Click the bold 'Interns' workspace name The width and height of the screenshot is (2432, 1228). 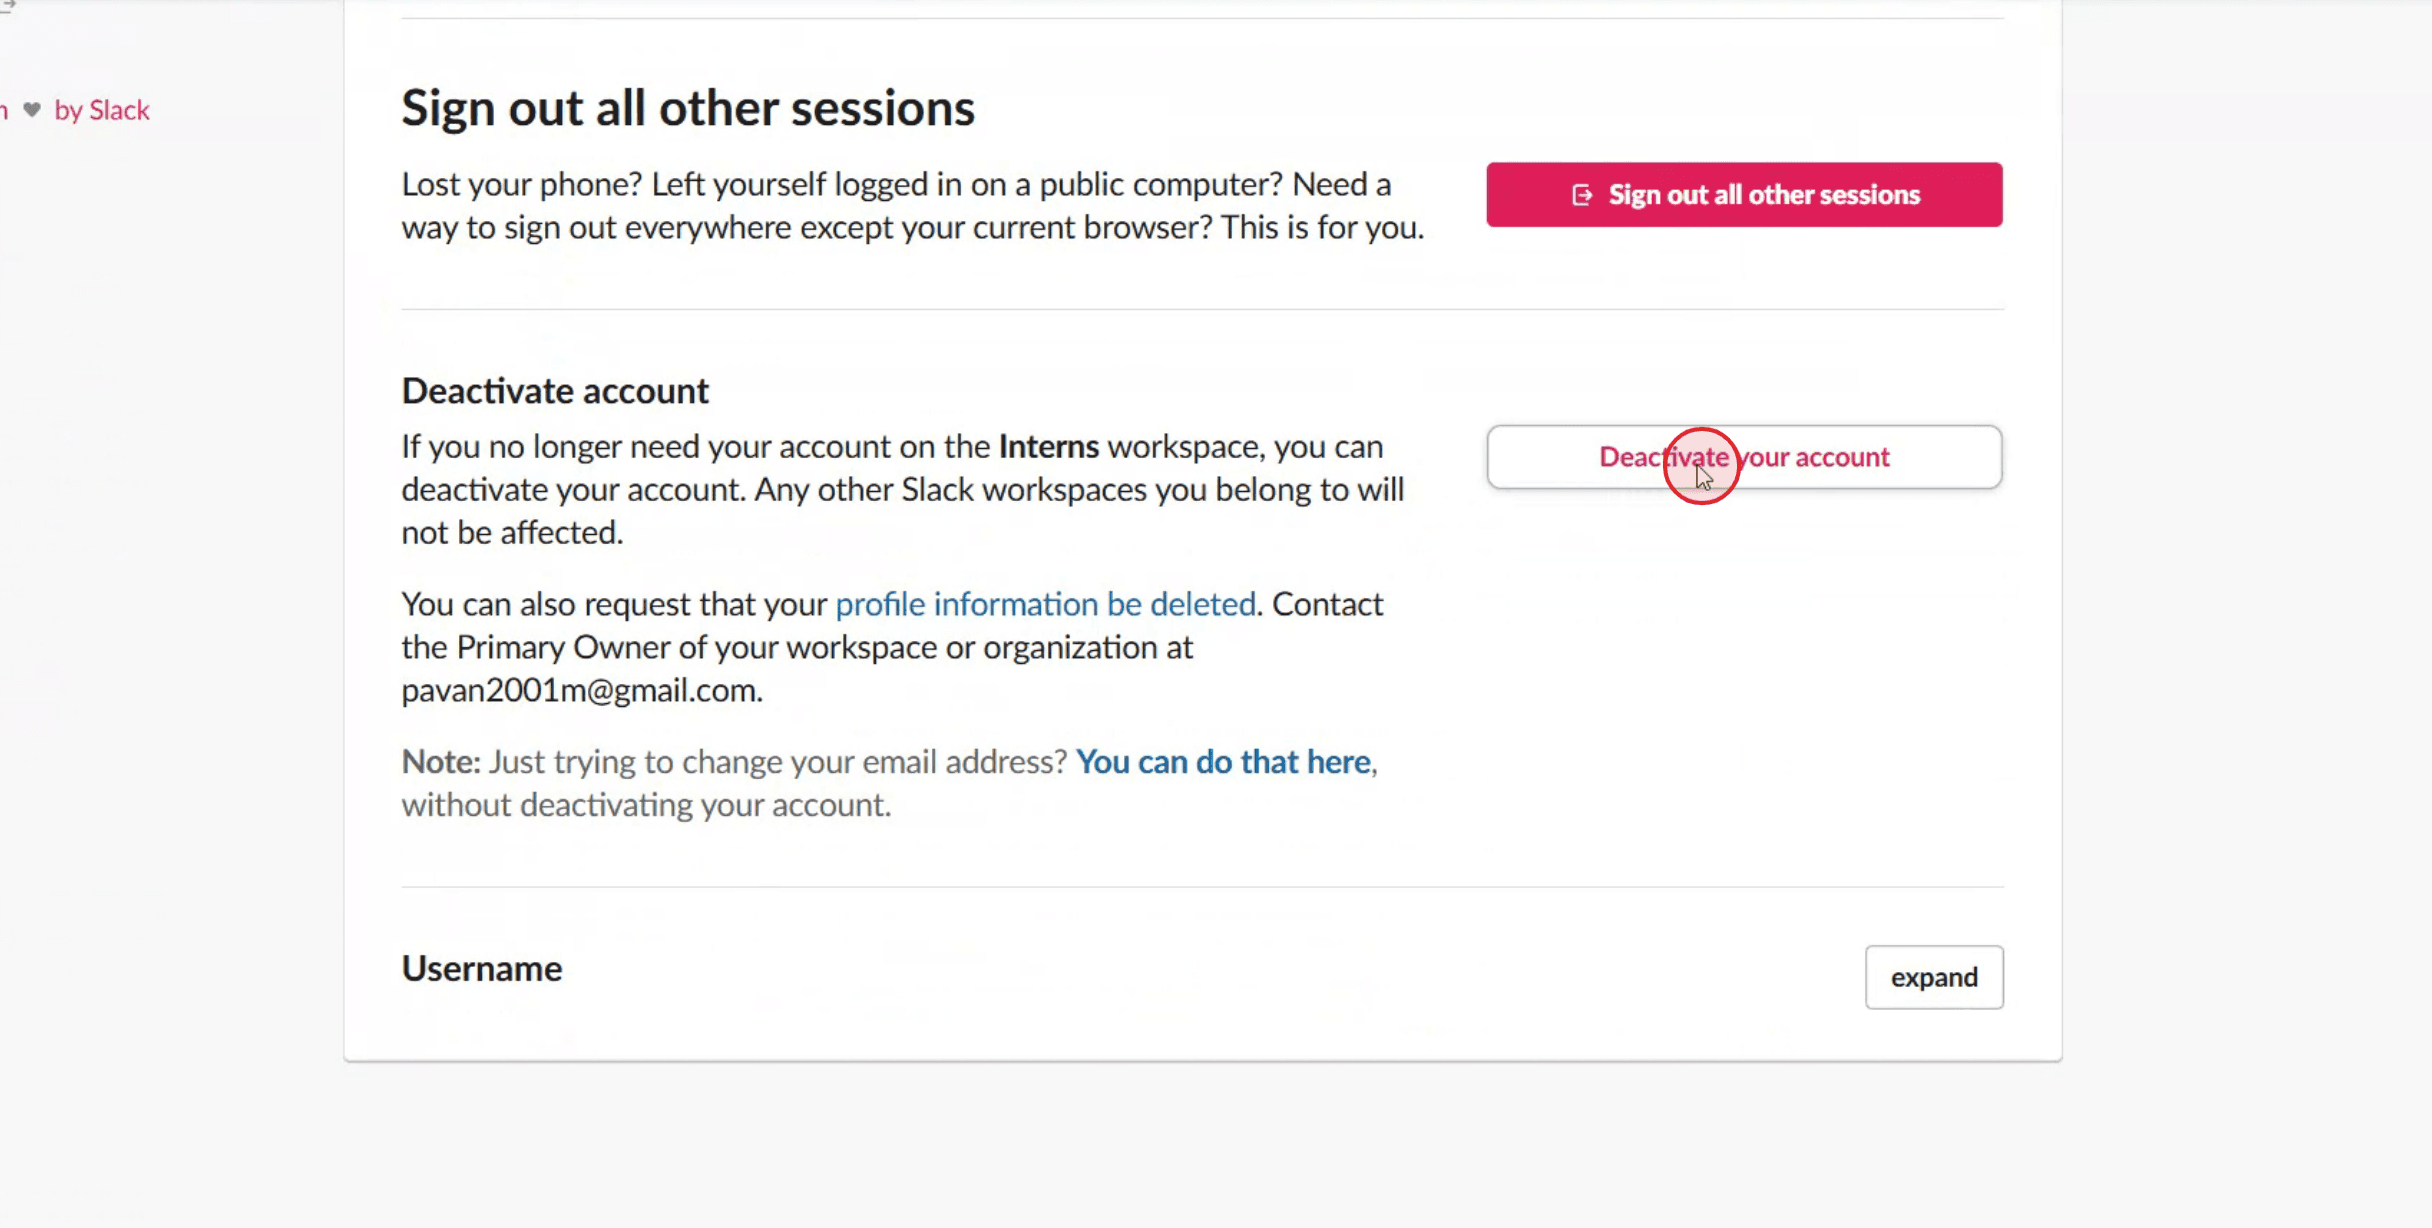(x=1048, y=446)
